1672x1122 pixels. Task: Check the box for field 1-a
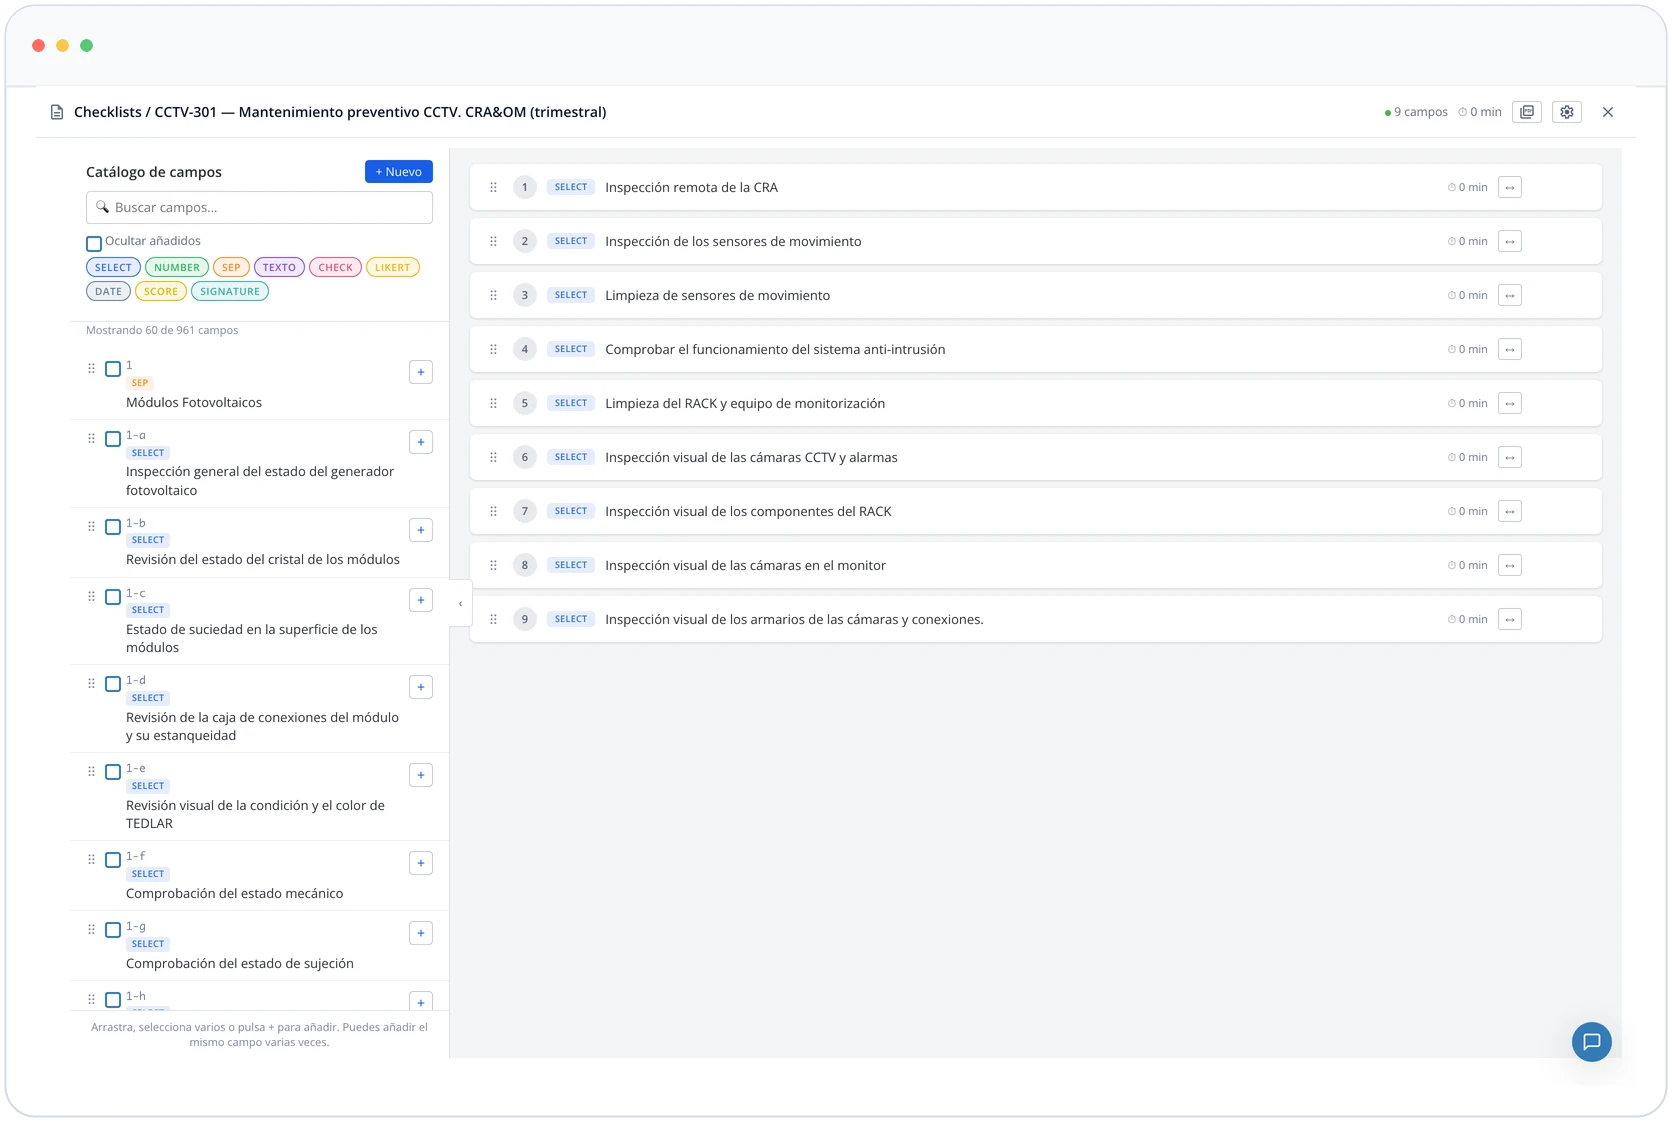pyautogui.click(x=113, y=439)
